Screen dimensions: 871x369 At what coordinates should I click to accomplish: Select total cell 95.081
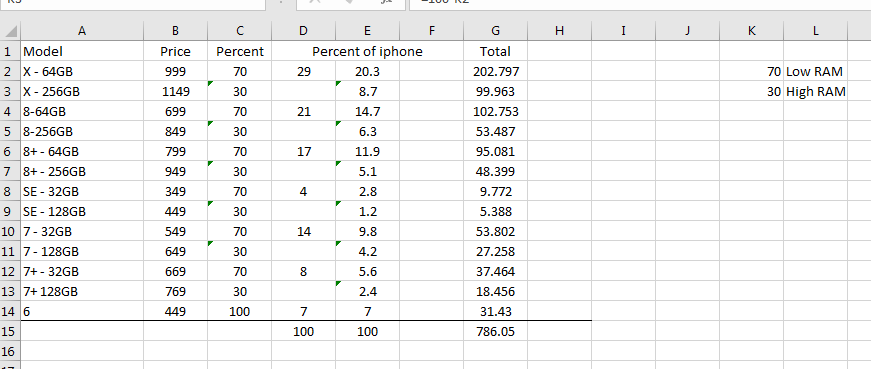(495, 152)
